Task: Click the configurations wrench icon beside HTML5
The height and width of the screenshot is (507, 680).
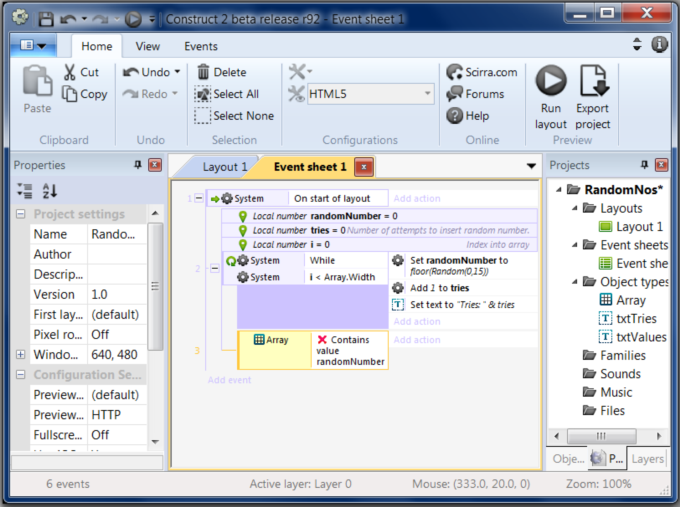Action: click(297, 94)
